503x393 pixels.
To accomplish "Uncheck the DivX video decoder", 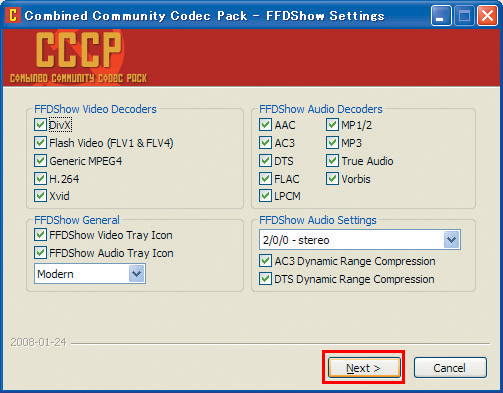I will 40,125.
